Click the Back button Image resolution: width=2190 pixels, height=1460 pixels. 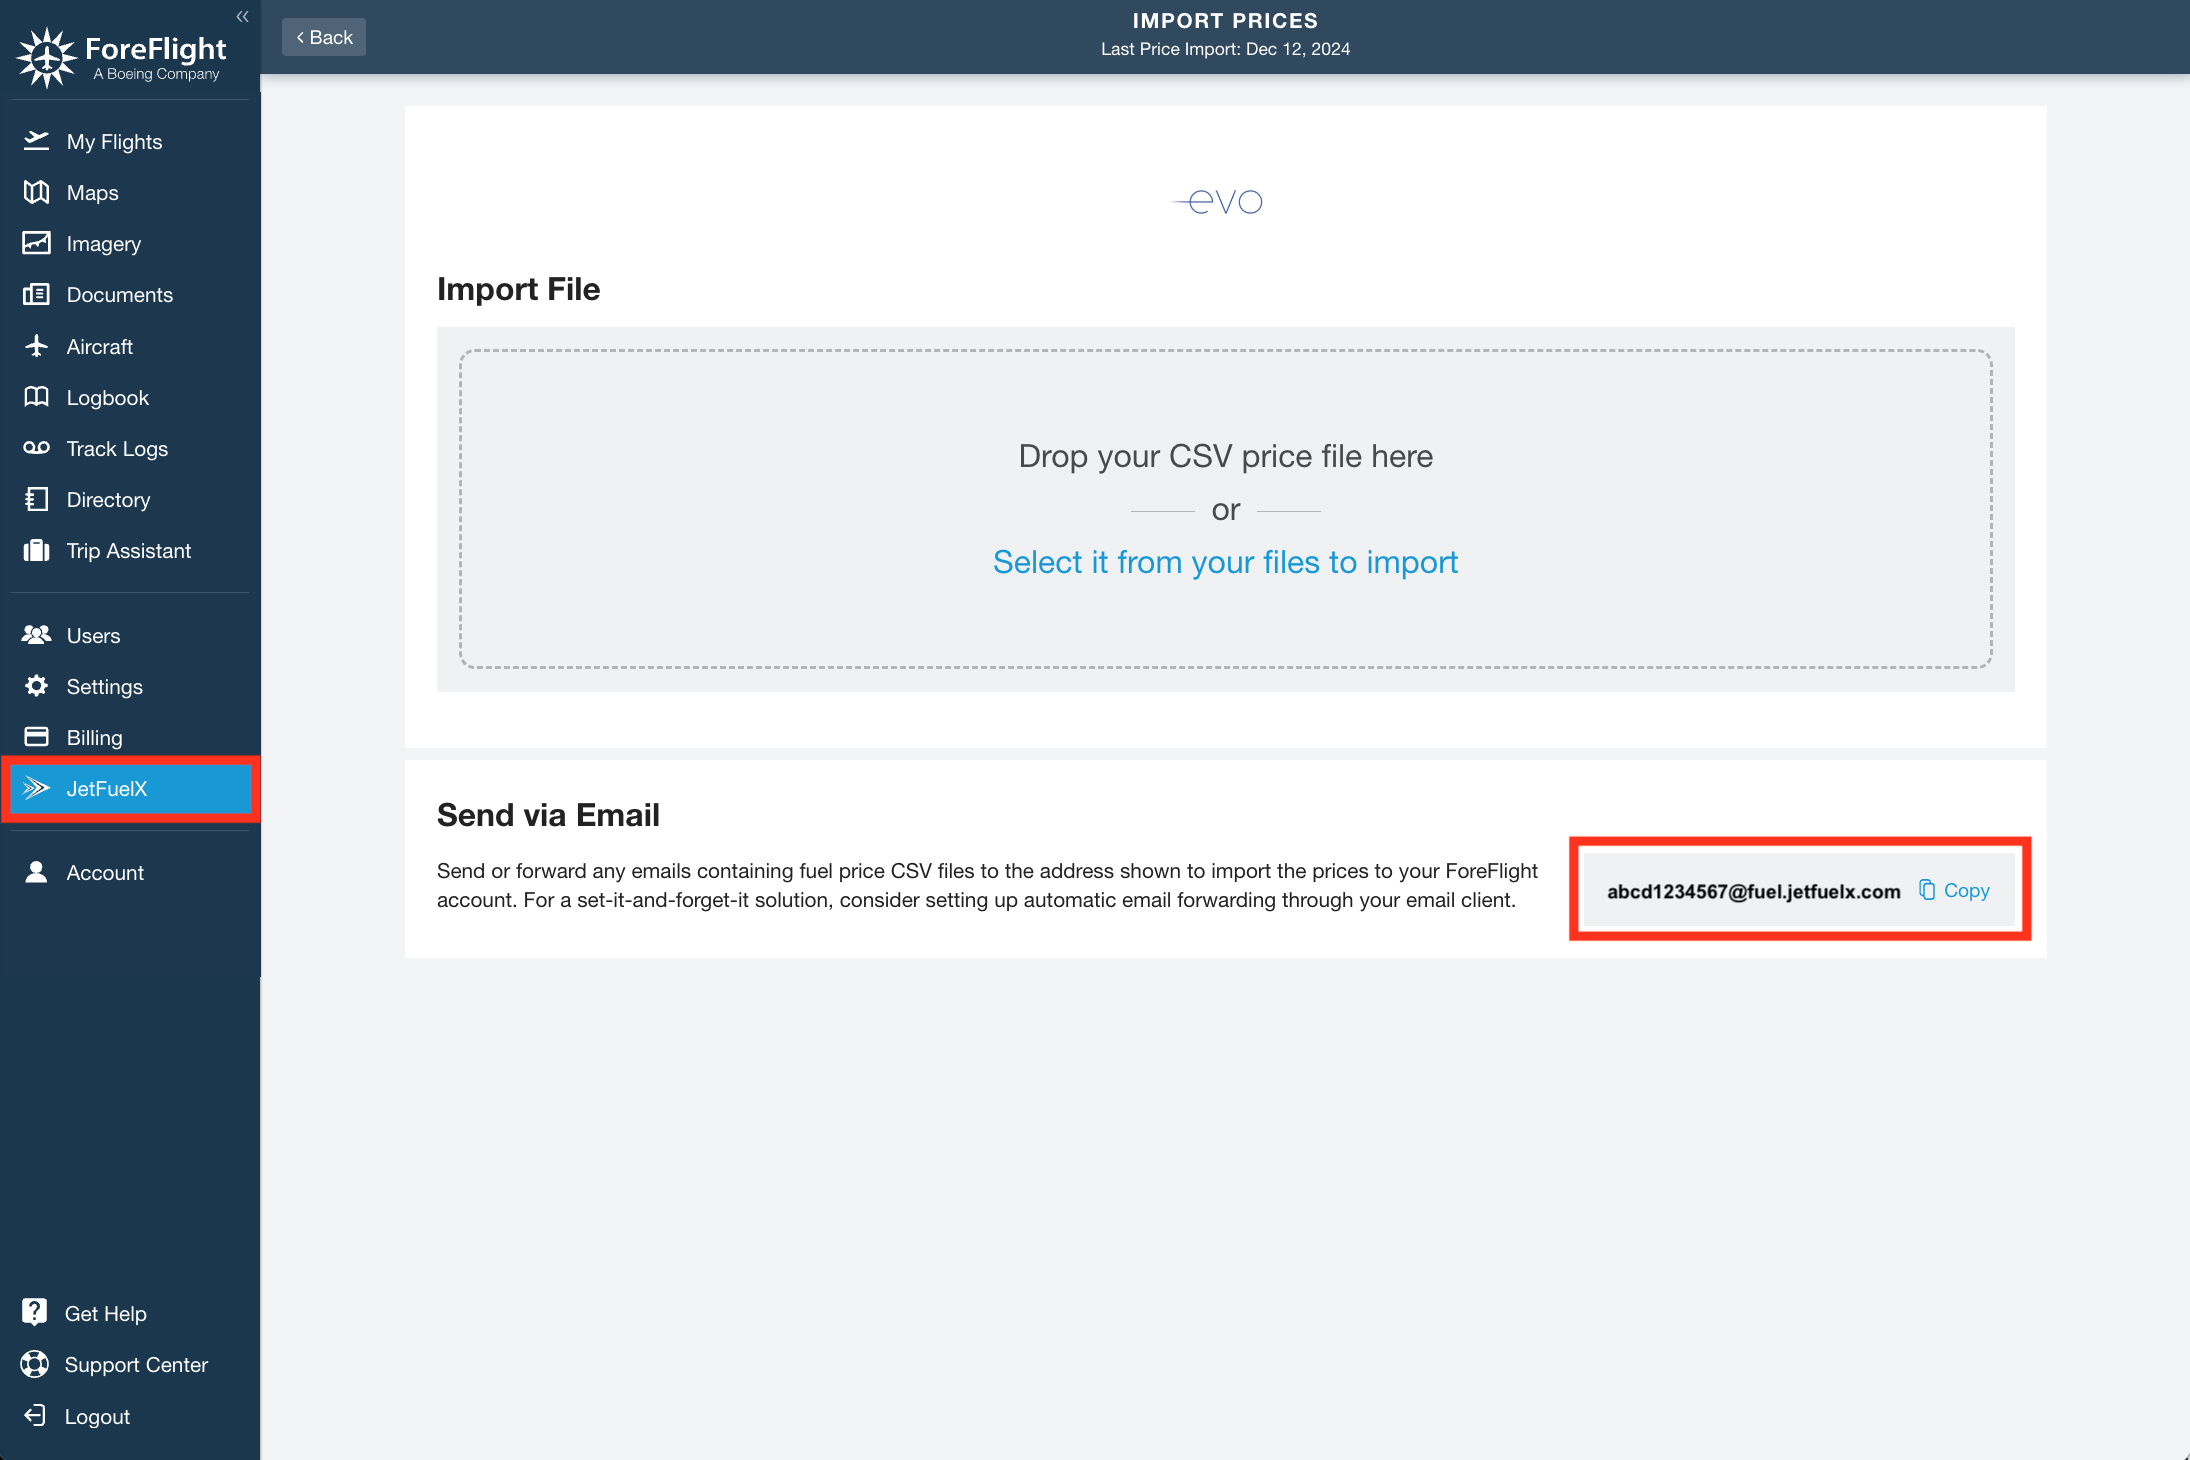tap(324, 37)
